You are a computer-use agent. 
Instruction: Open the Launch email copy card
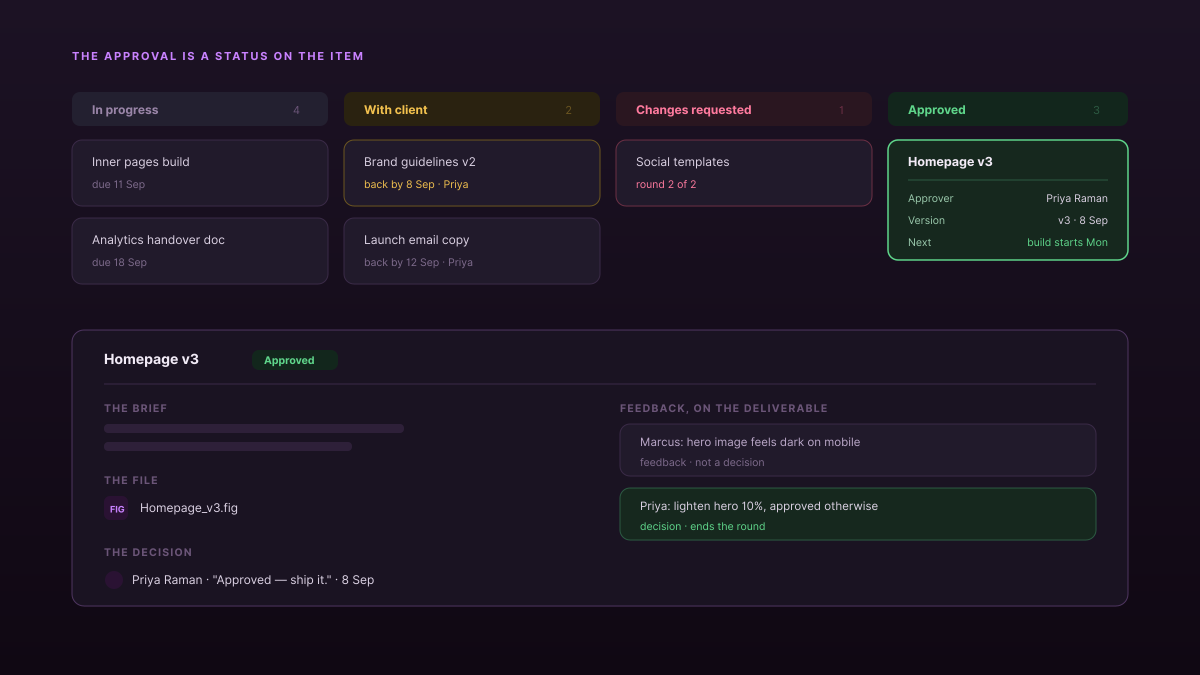pos(472,251)
